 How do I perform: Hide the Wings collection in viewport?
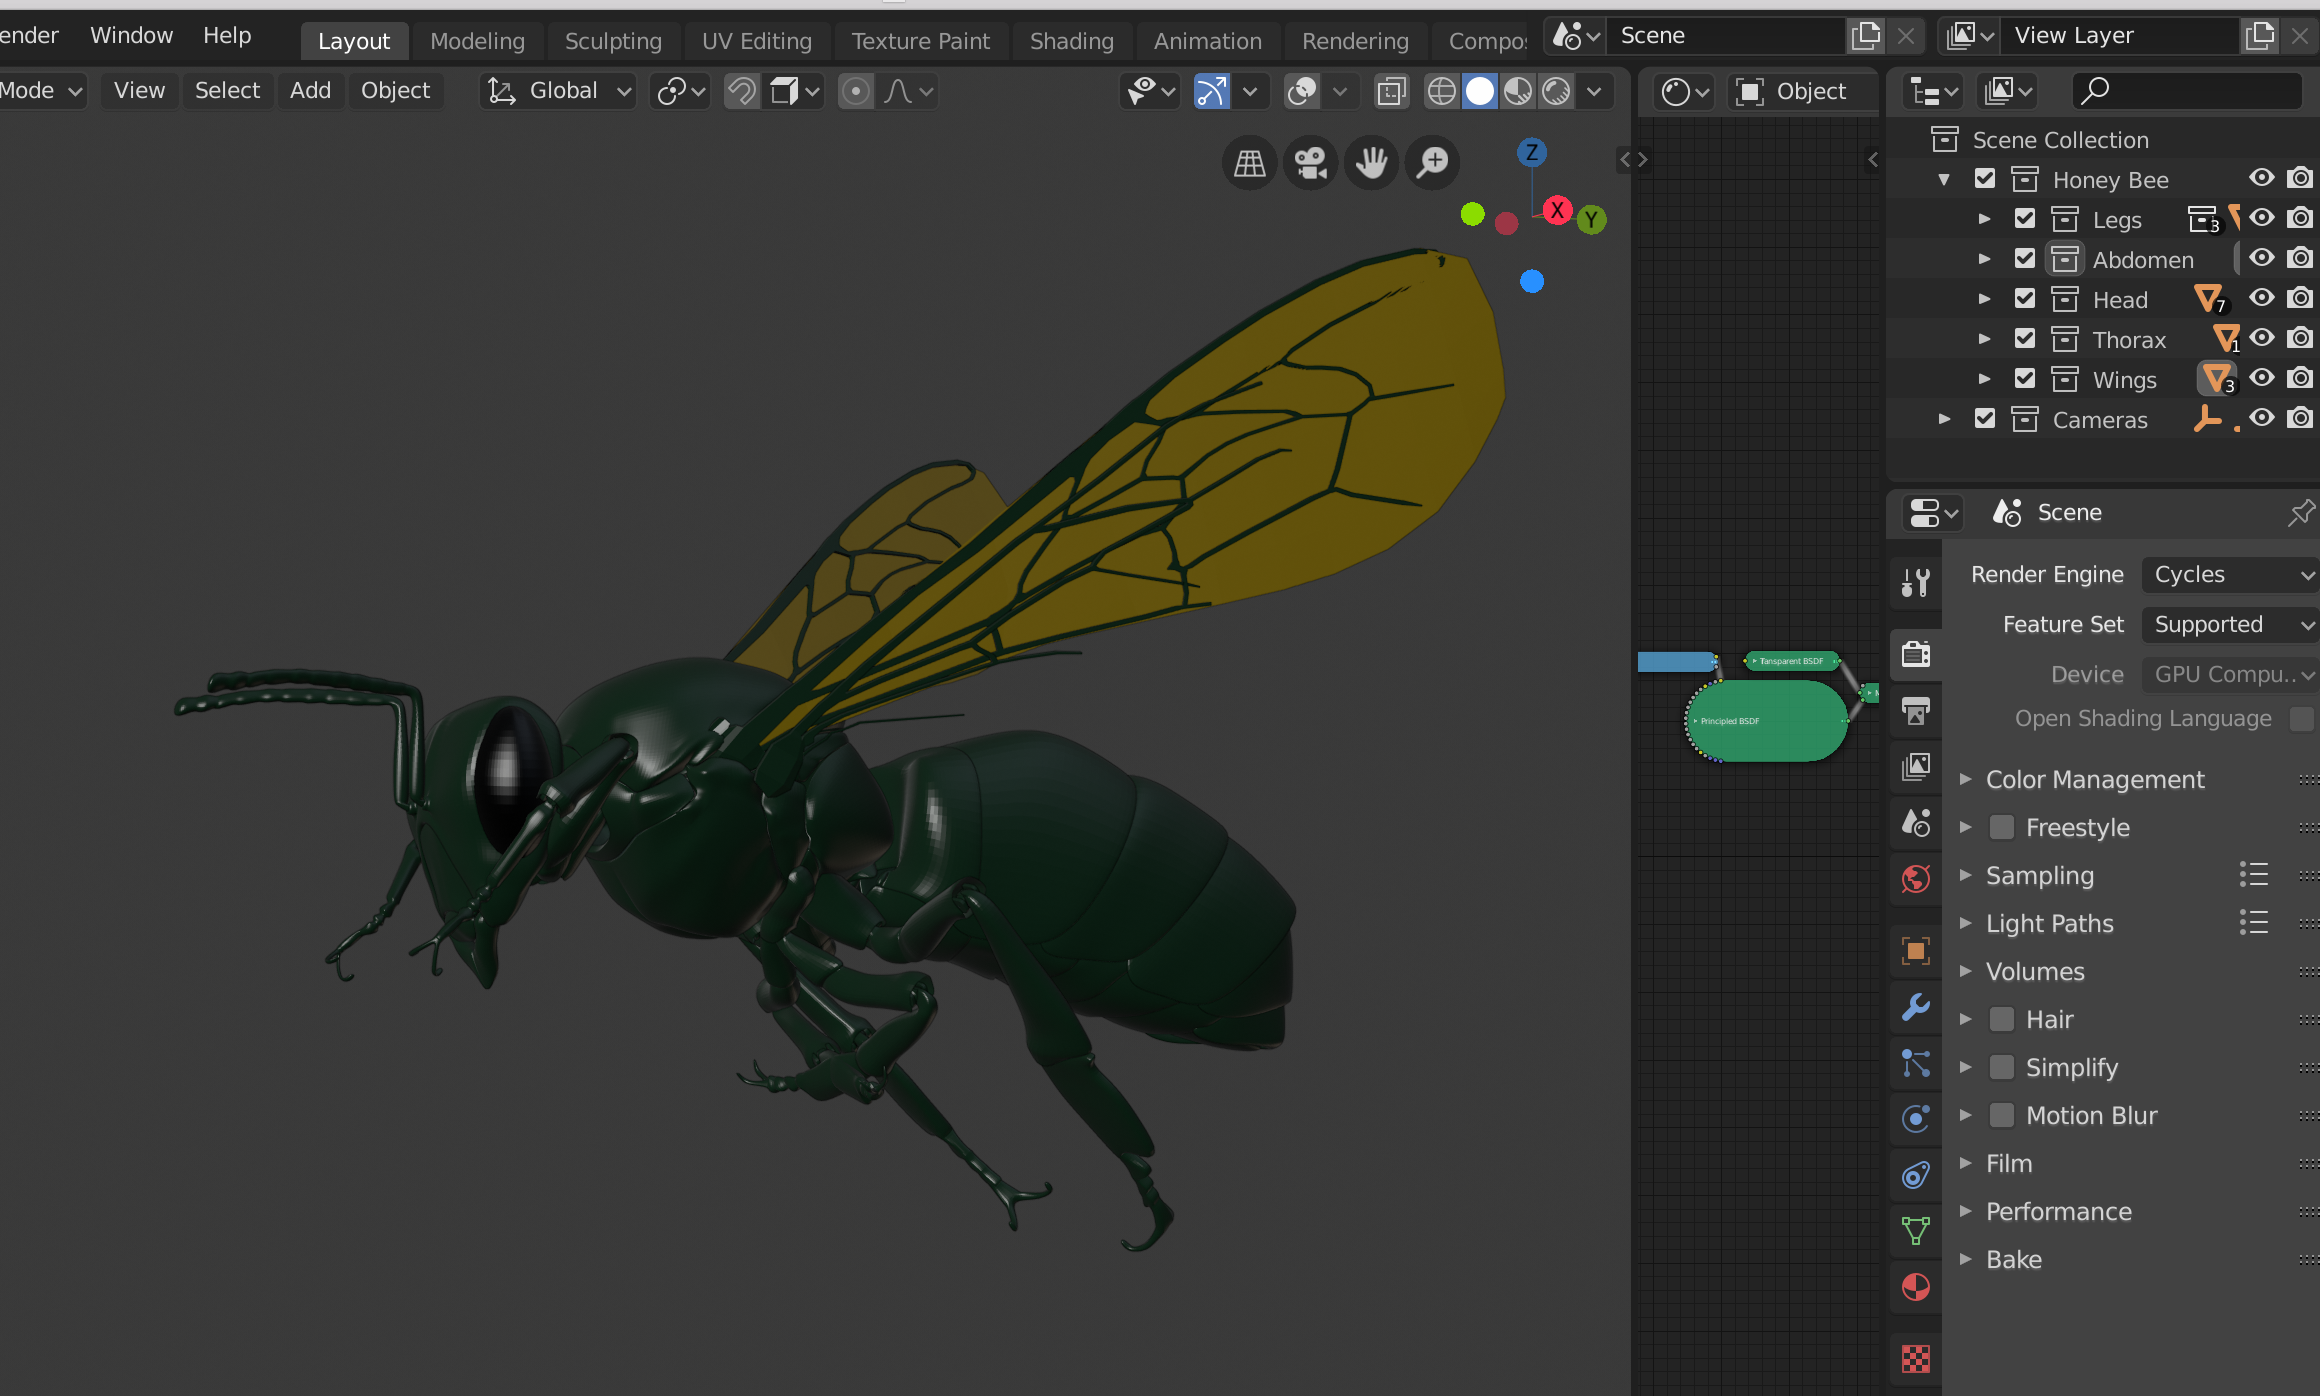click(x=2262, y=378)
